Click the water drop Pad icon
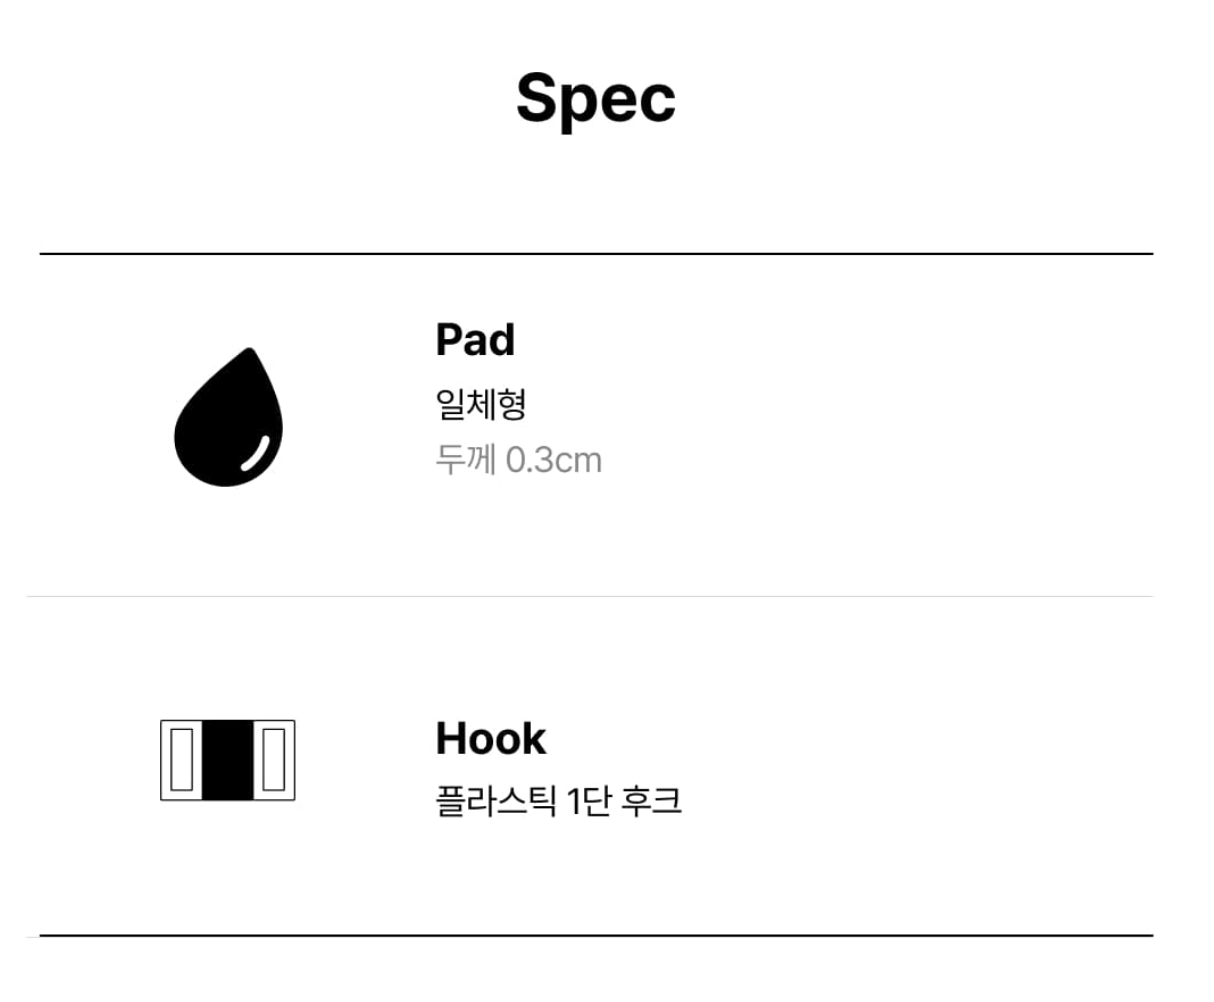This screenshot has width=1214, height=1002. coord(228,417)
